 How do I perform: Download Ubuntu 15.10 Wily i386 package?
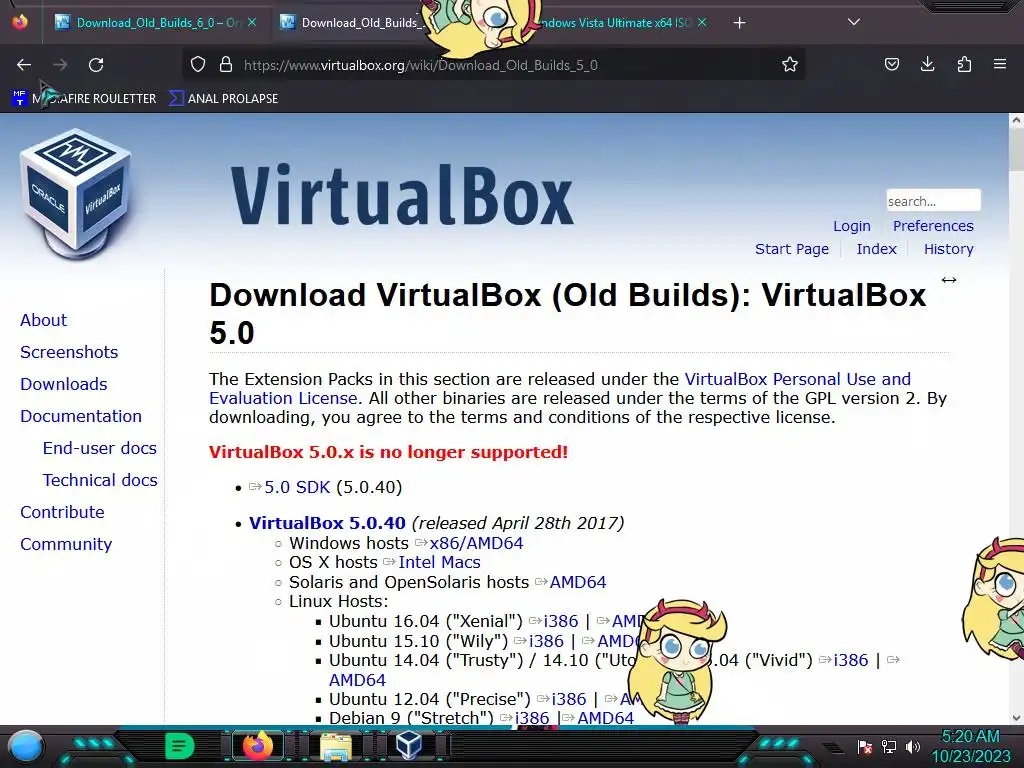[x=546, y=641]
